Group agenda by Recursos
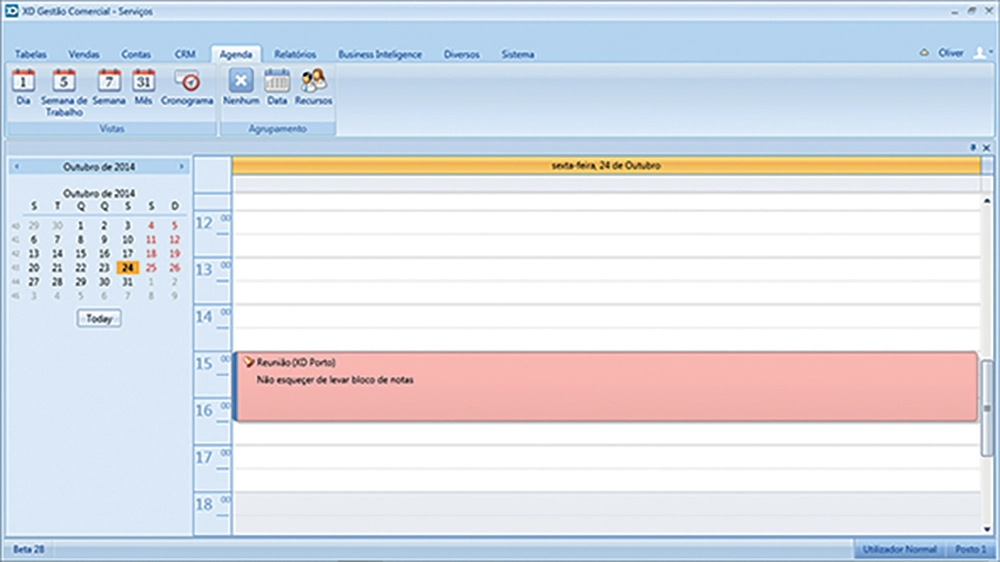1000x562 pixels. click(x=314, y=88)
